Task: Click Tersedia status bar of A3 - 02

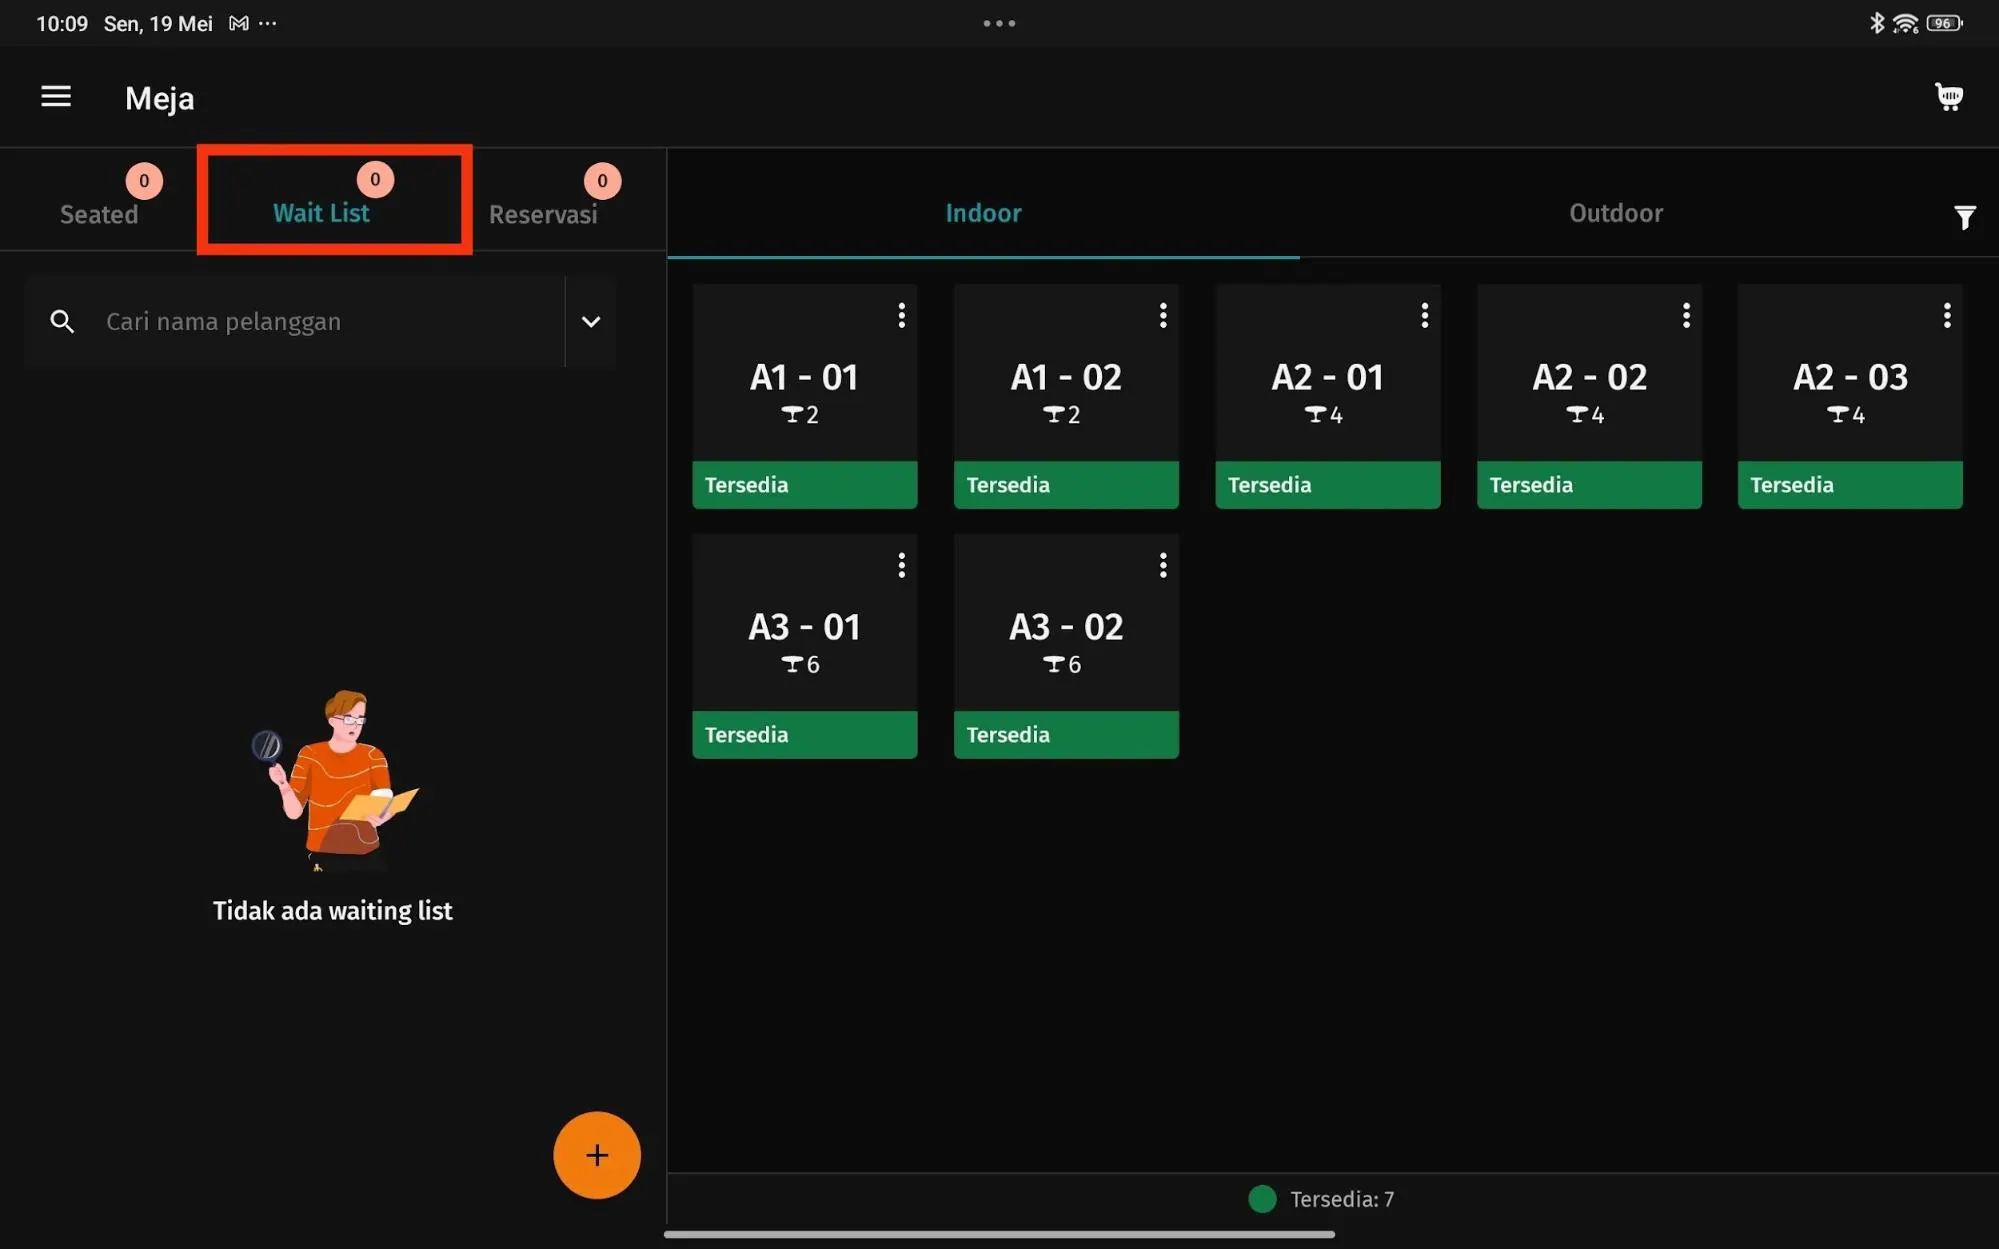Action: click(1066, 735)
